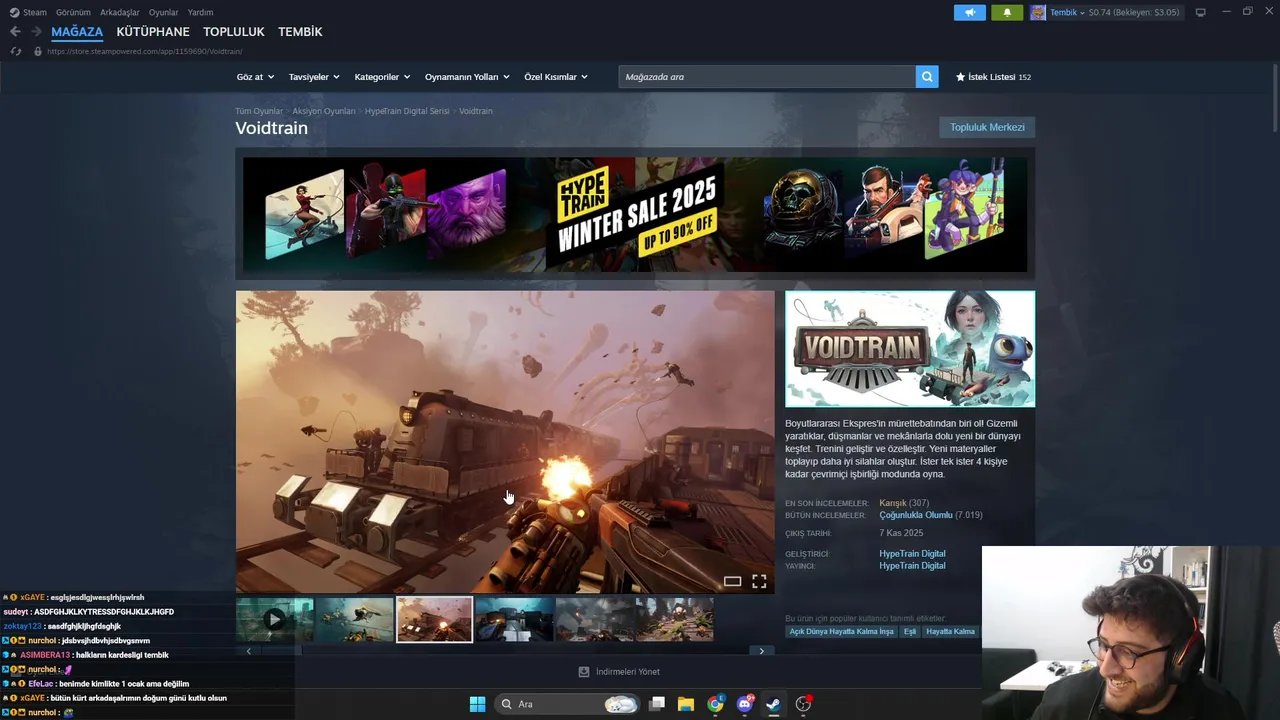Click Tüm Oyunlar breadcrumb link
Viewport: 1280px width, 720px height.
[x=259, y=111]
